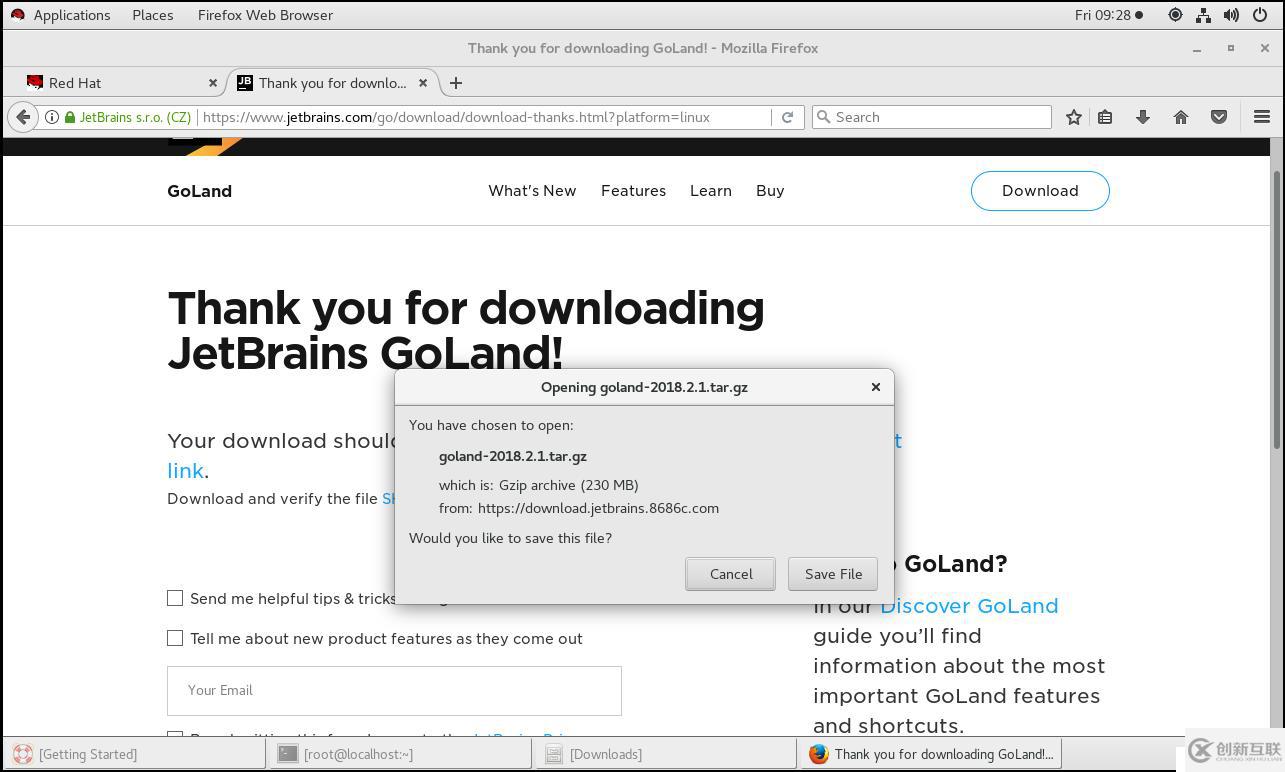Close the GoLand download tab
Screen dimensions: 1285x772
pos(423,83)
